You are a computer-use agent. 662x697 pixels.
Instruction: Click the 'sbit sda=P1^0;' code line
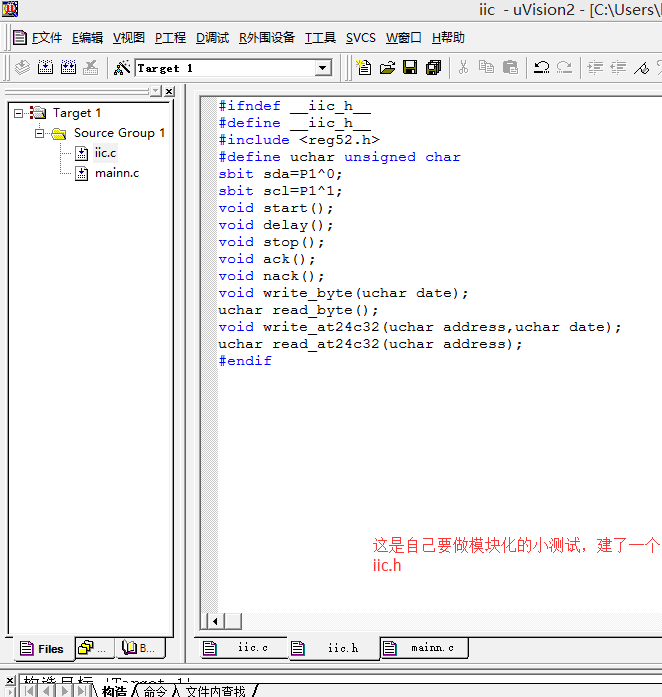280,174
